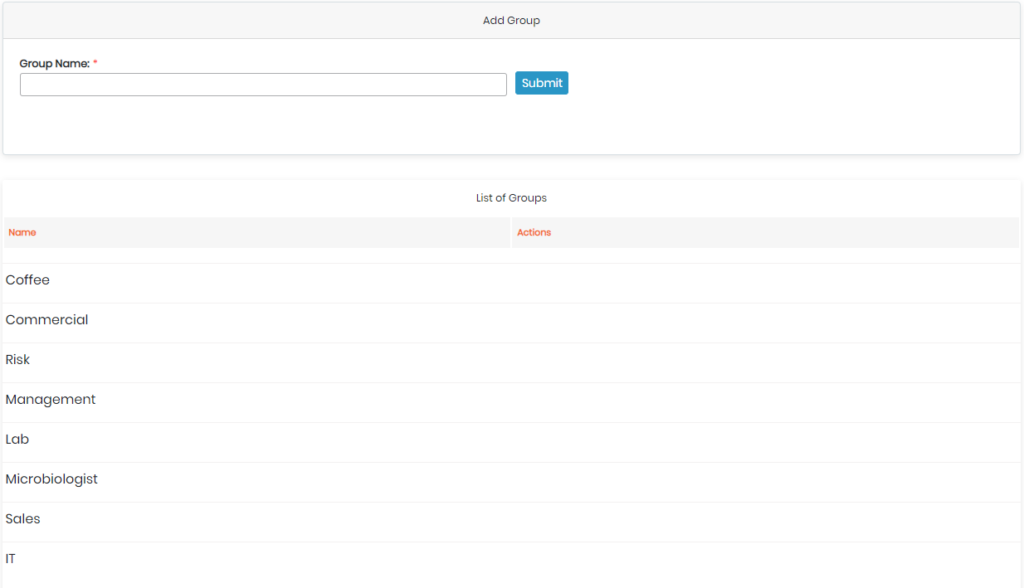Submit the new group form

[x=541, y=83]
